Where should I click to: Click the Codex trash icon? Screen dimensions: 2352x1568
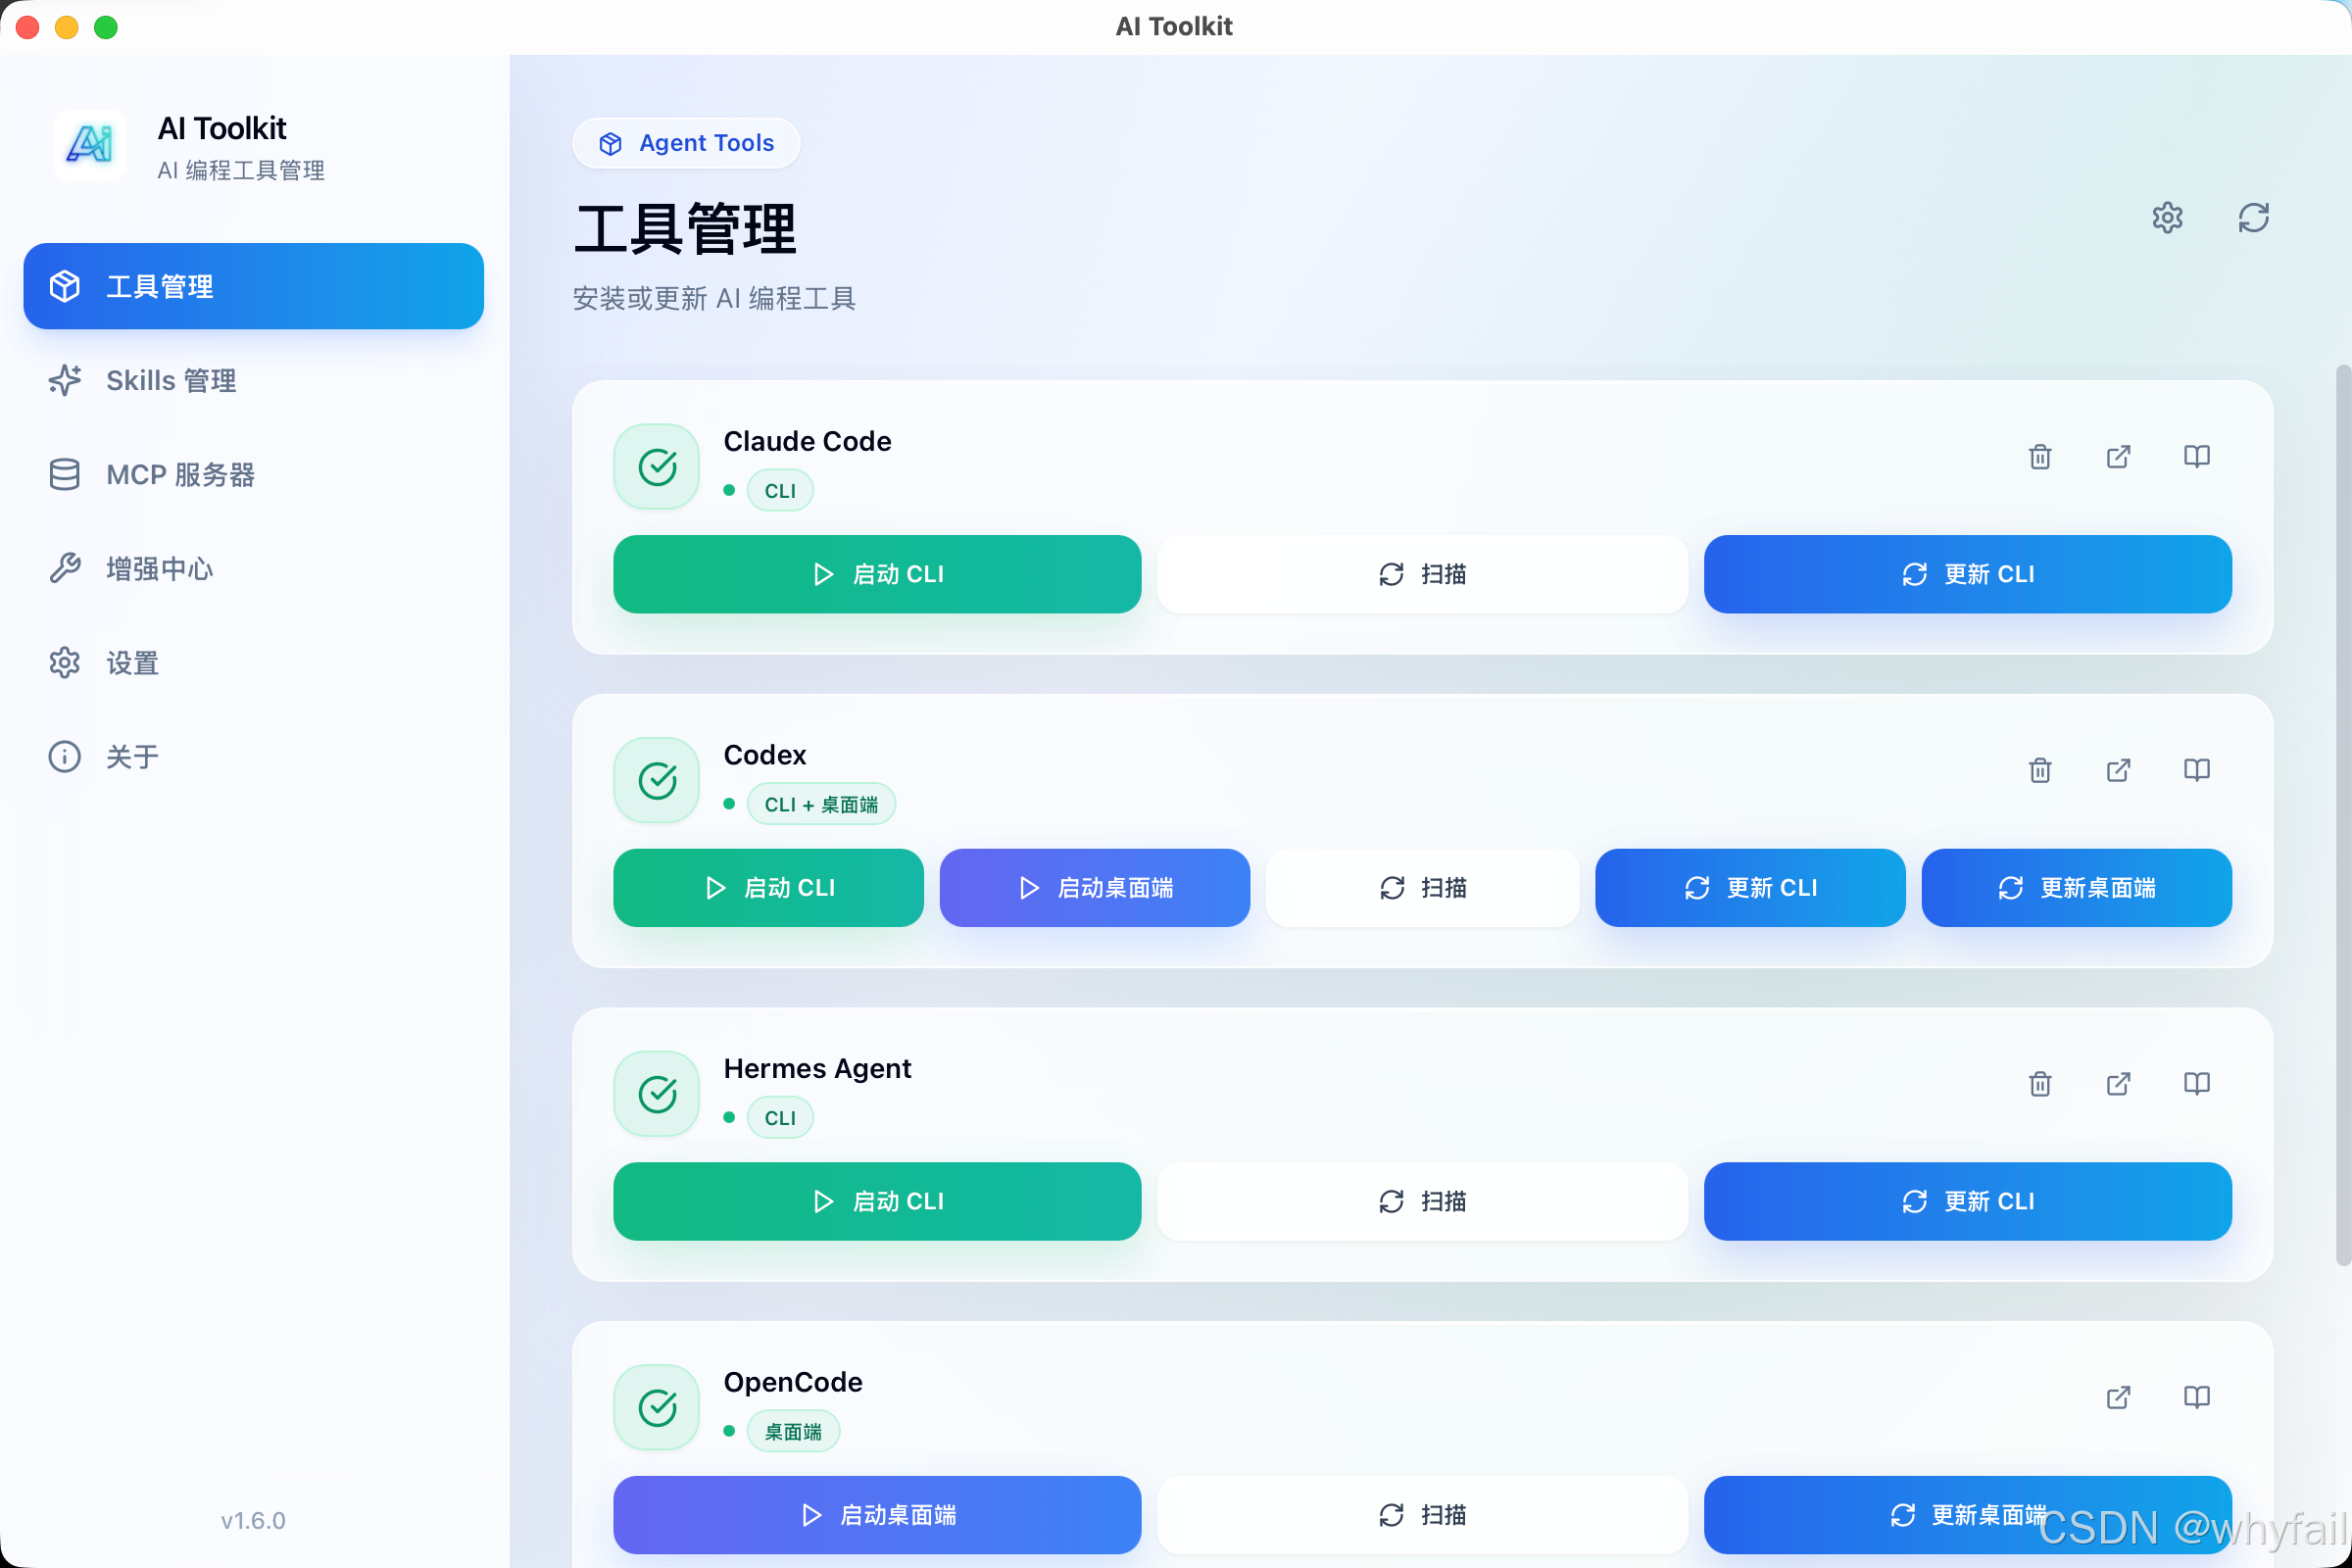2040,770
